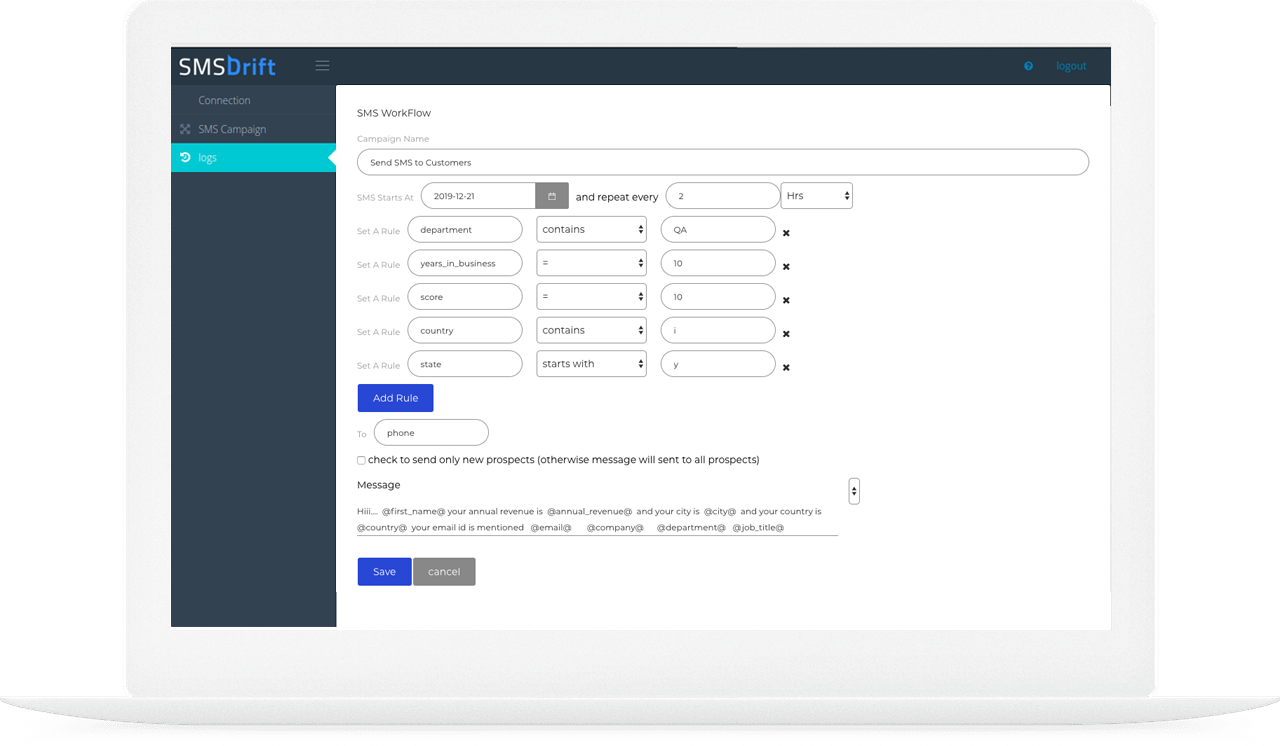Click the help question mark icon
This screenshot has width=1280, height=746.
coord(1028,66)
